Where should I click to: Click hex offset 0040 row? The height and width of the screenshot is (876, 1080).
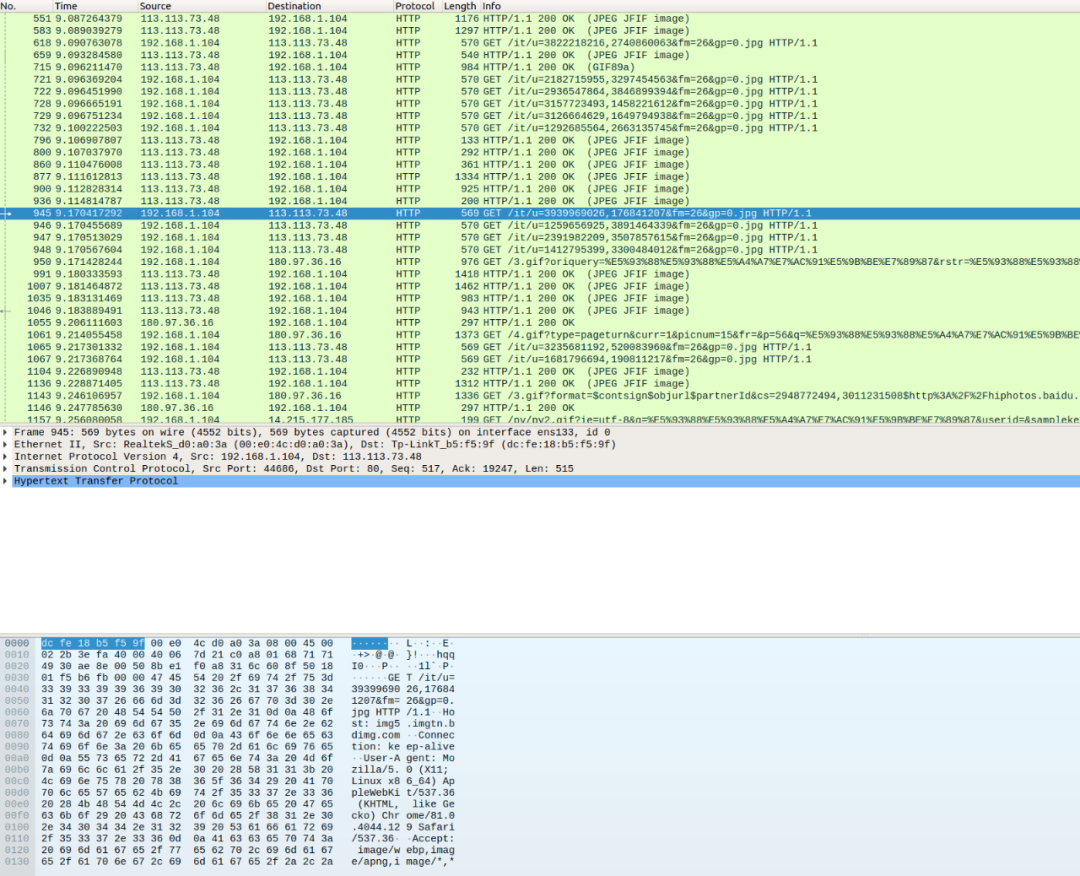(17, 689)
